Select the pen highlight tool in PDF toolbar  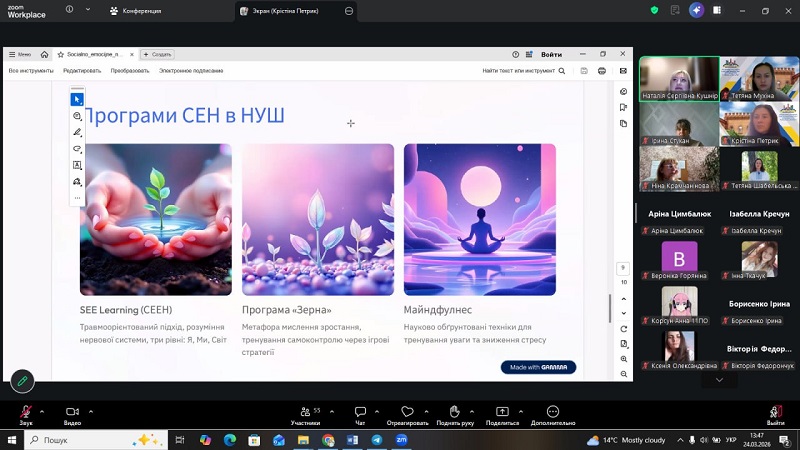click(x=77, y=132)
